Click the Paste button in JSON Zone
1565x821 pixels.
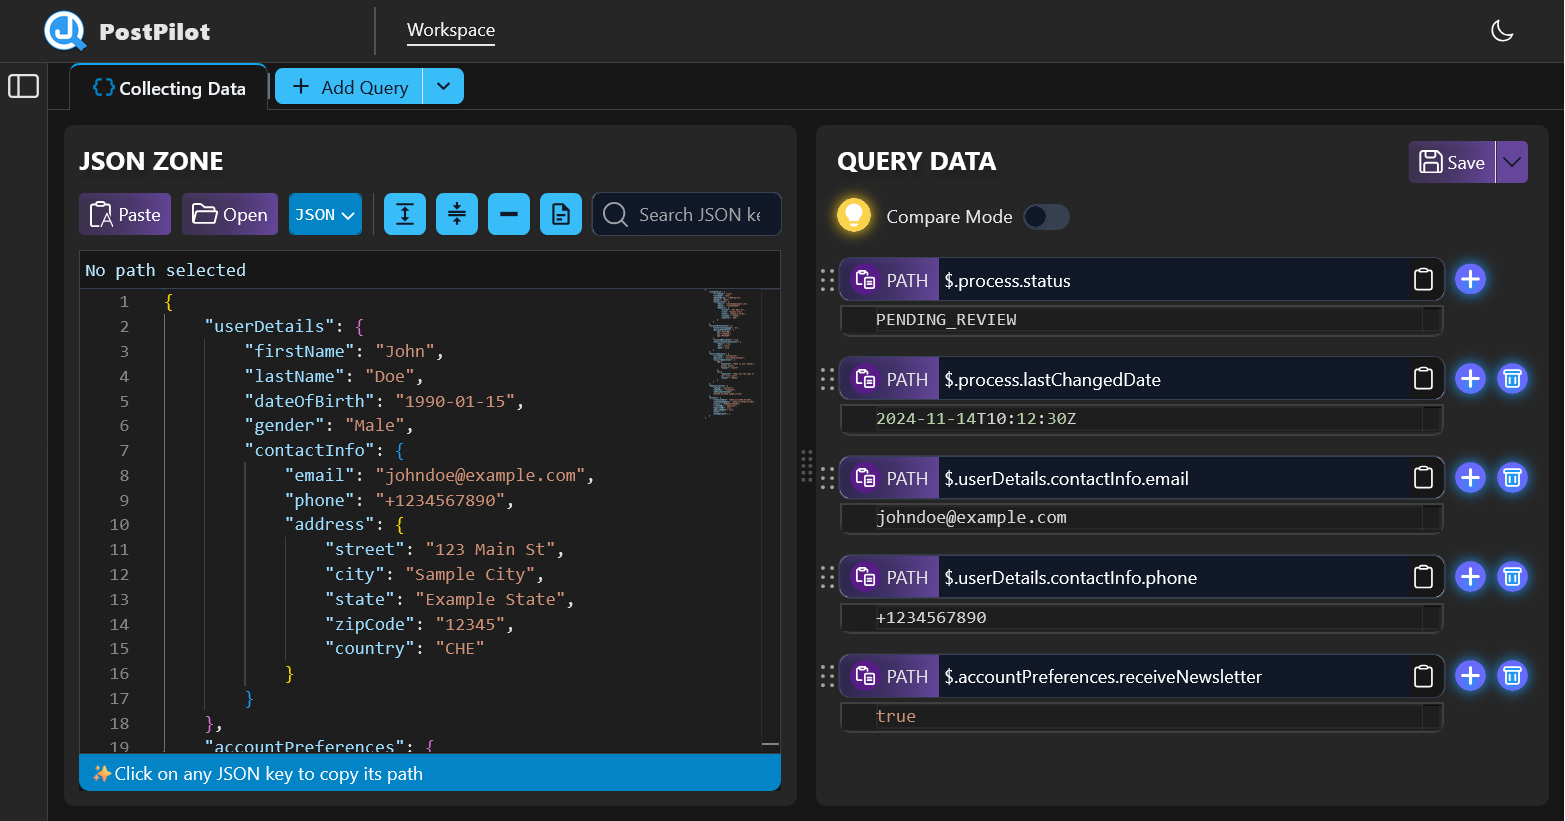pos(124,214)
